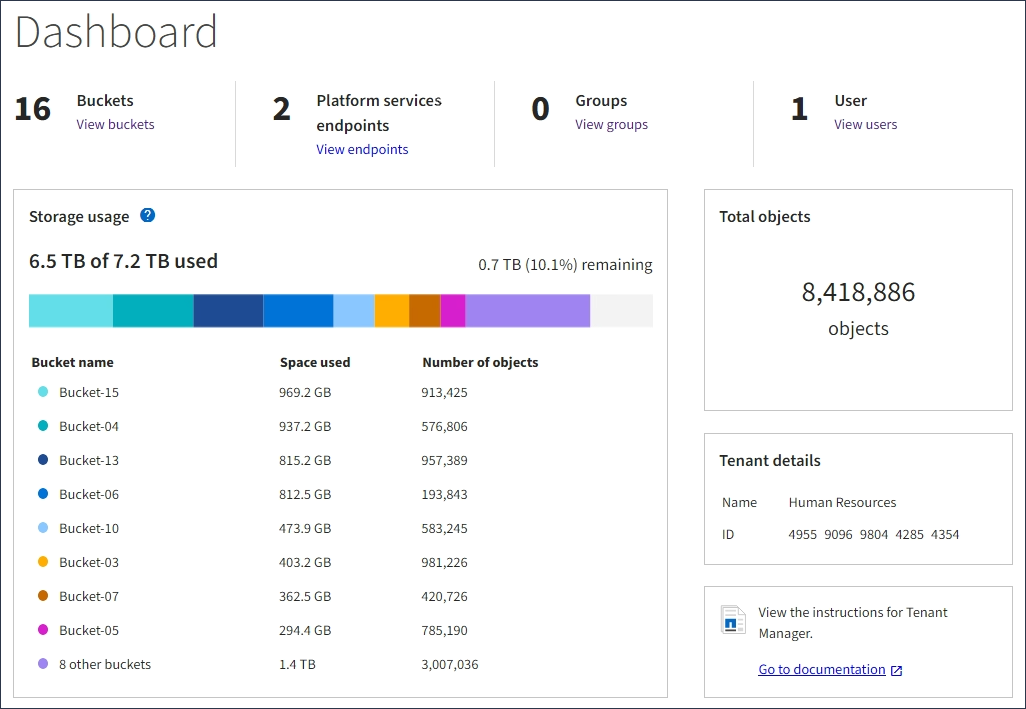1026x709 pixels.
Task: Select the light cyan first storage bar segment
Action: point(70,311)
